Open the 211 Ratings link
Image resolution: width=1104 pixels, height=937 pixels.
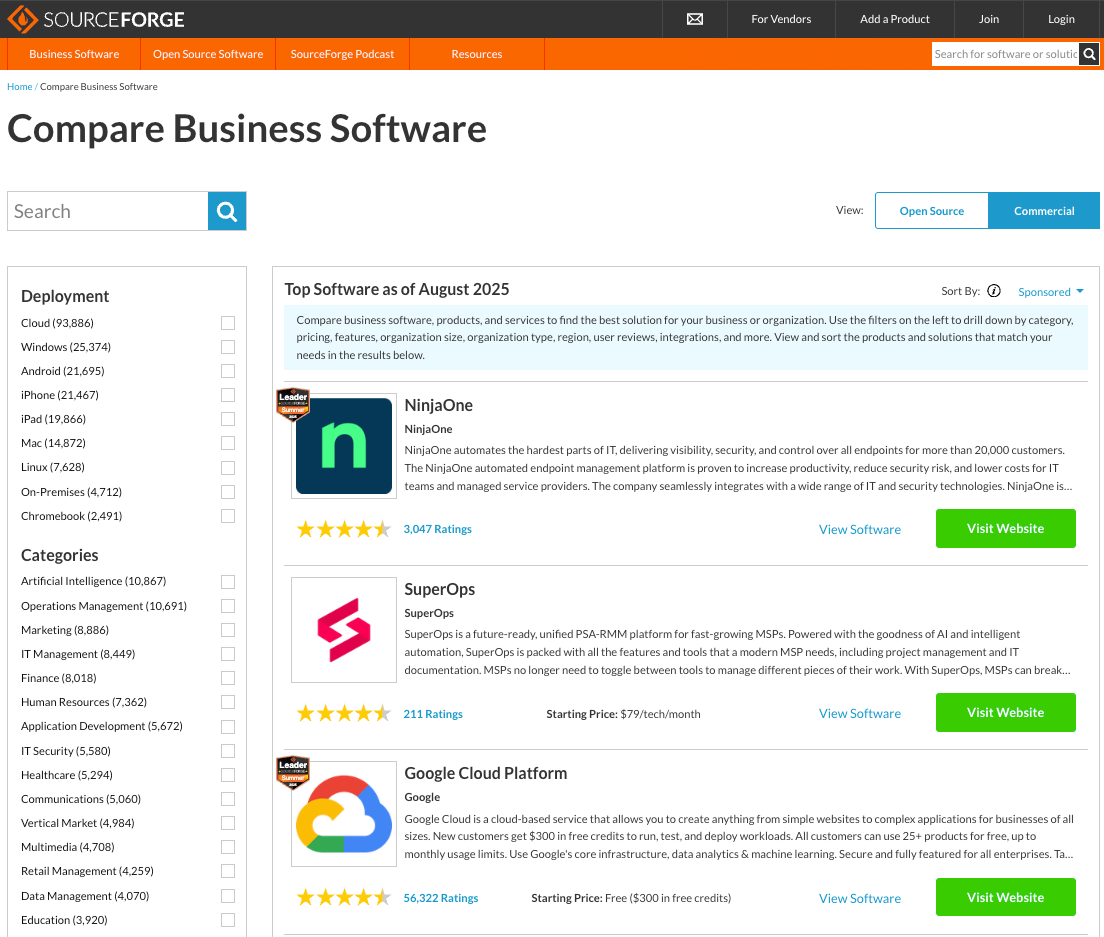pos(433,714)
